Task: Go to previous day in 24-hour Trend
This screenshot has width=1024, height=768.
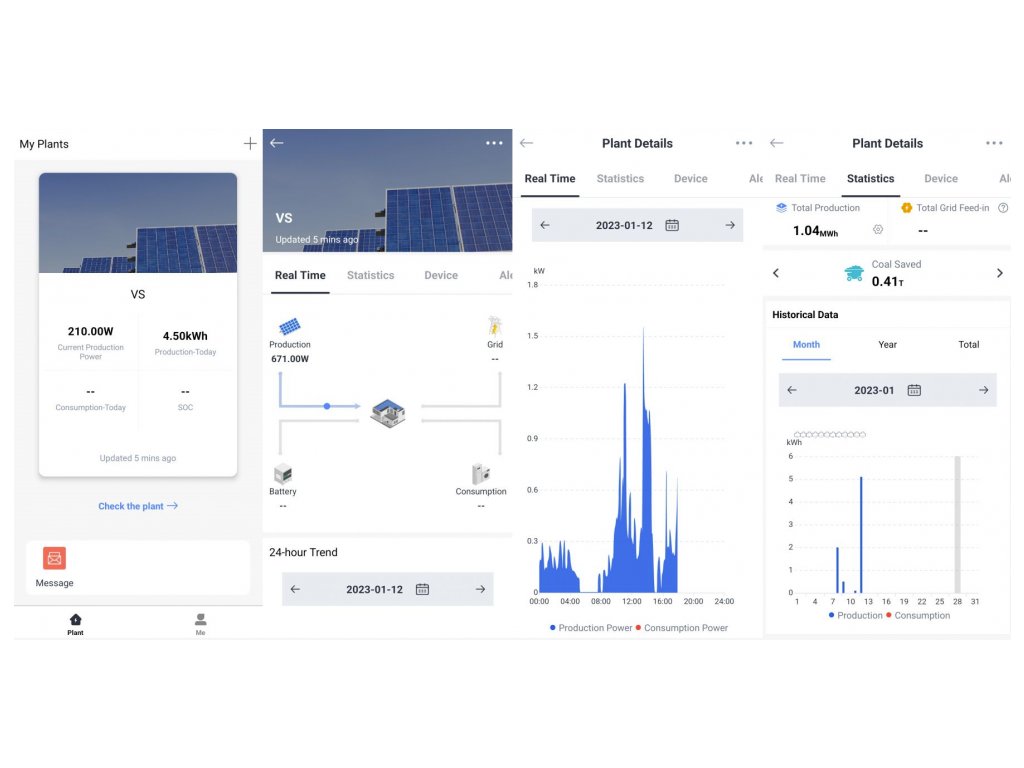Action: (x=295, y=589)
